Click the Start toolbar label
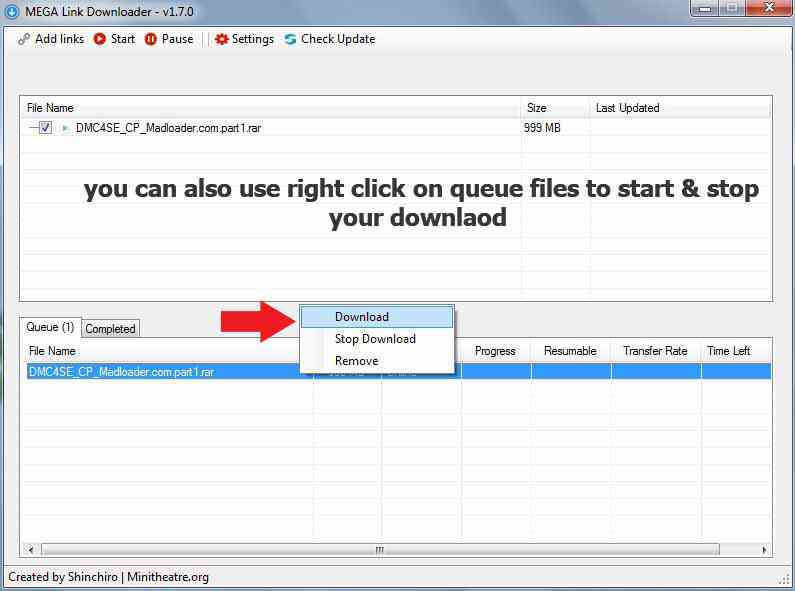Screen dimensions: 795x591 123,39
